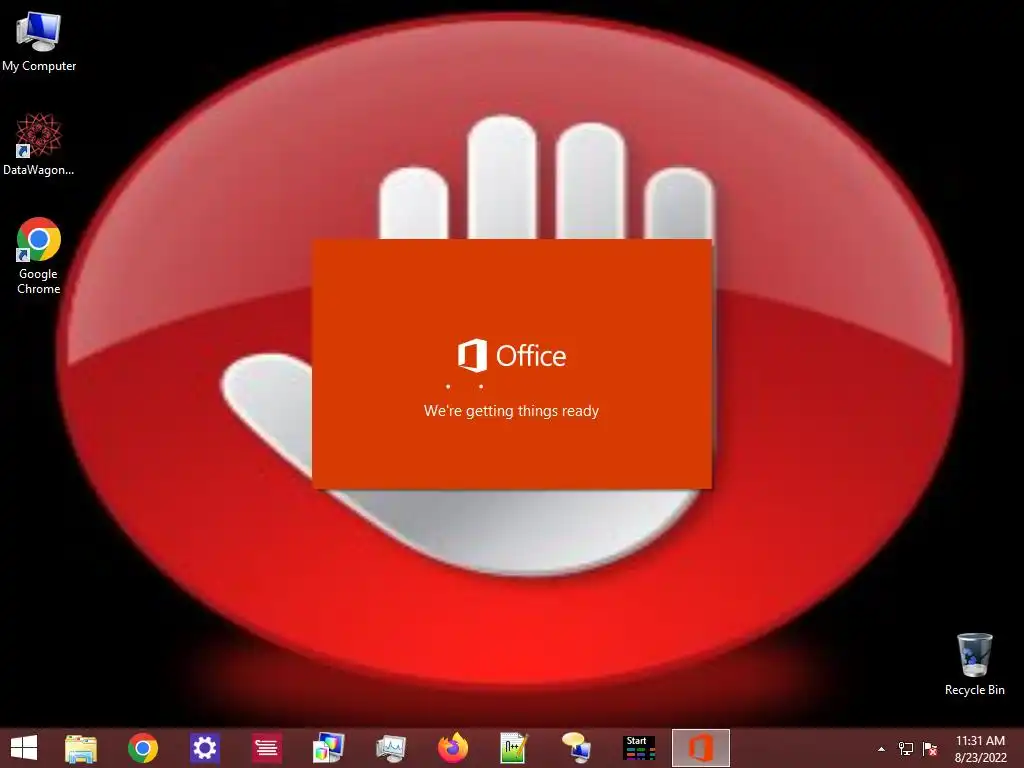Click the Office logo on splash screen
This screenshot has height=768, width=1024.
point(512,355)
